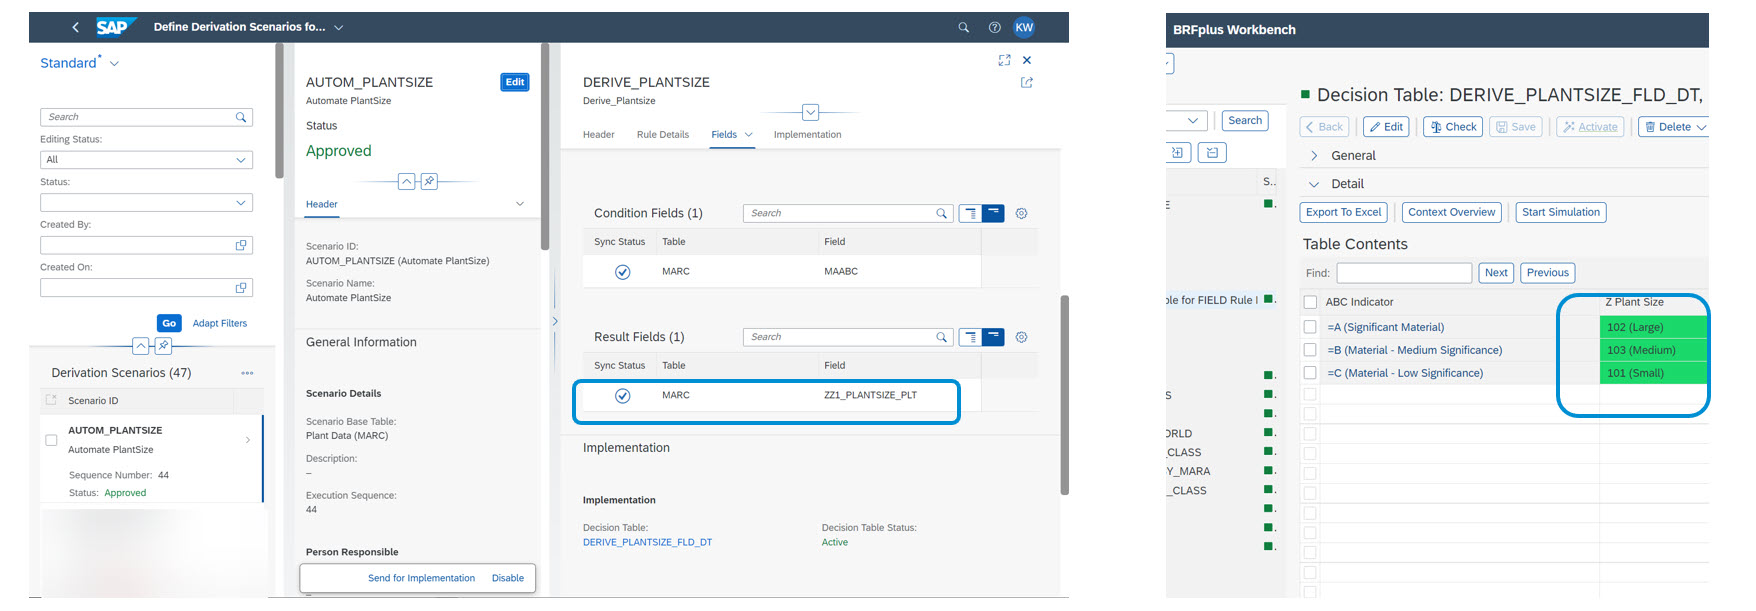Open Condition Fields table settings gear
The width and height of the screenshot is (1756, 611).
point(1021,213)
